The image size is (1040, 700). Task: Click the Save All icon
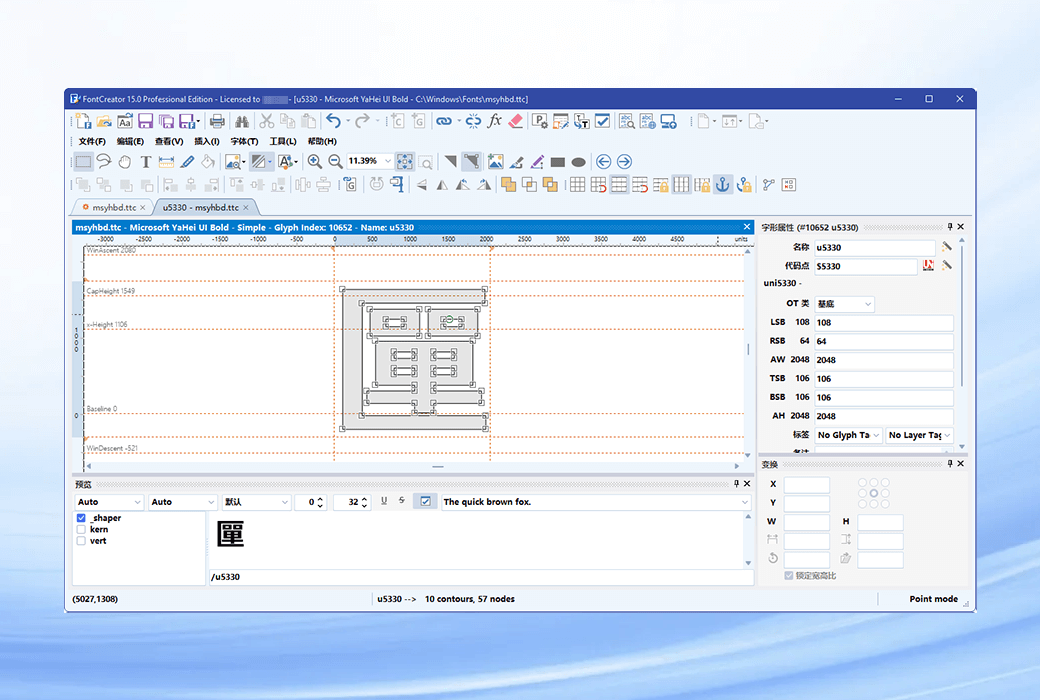(x=166, y=121)
